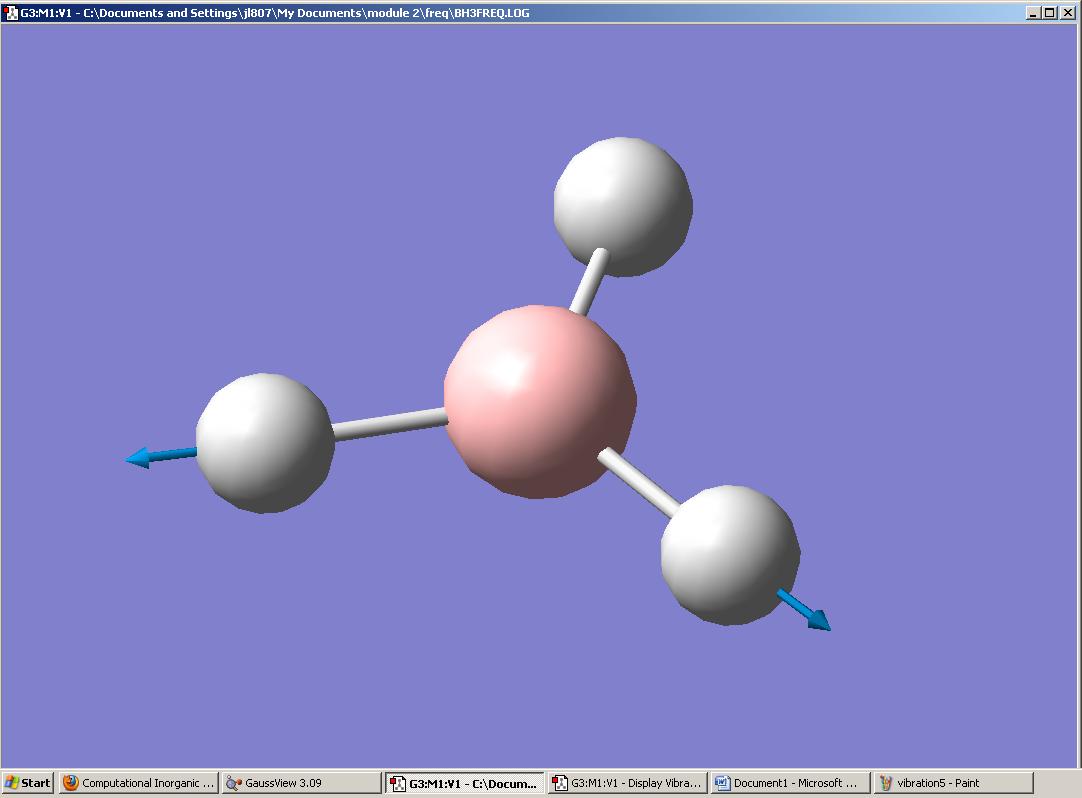Image resolution: width=1082 pixels, height=798 pixels.
Task: Click the BH3FREQ.LOG title bar text
Action: point(275,12)
